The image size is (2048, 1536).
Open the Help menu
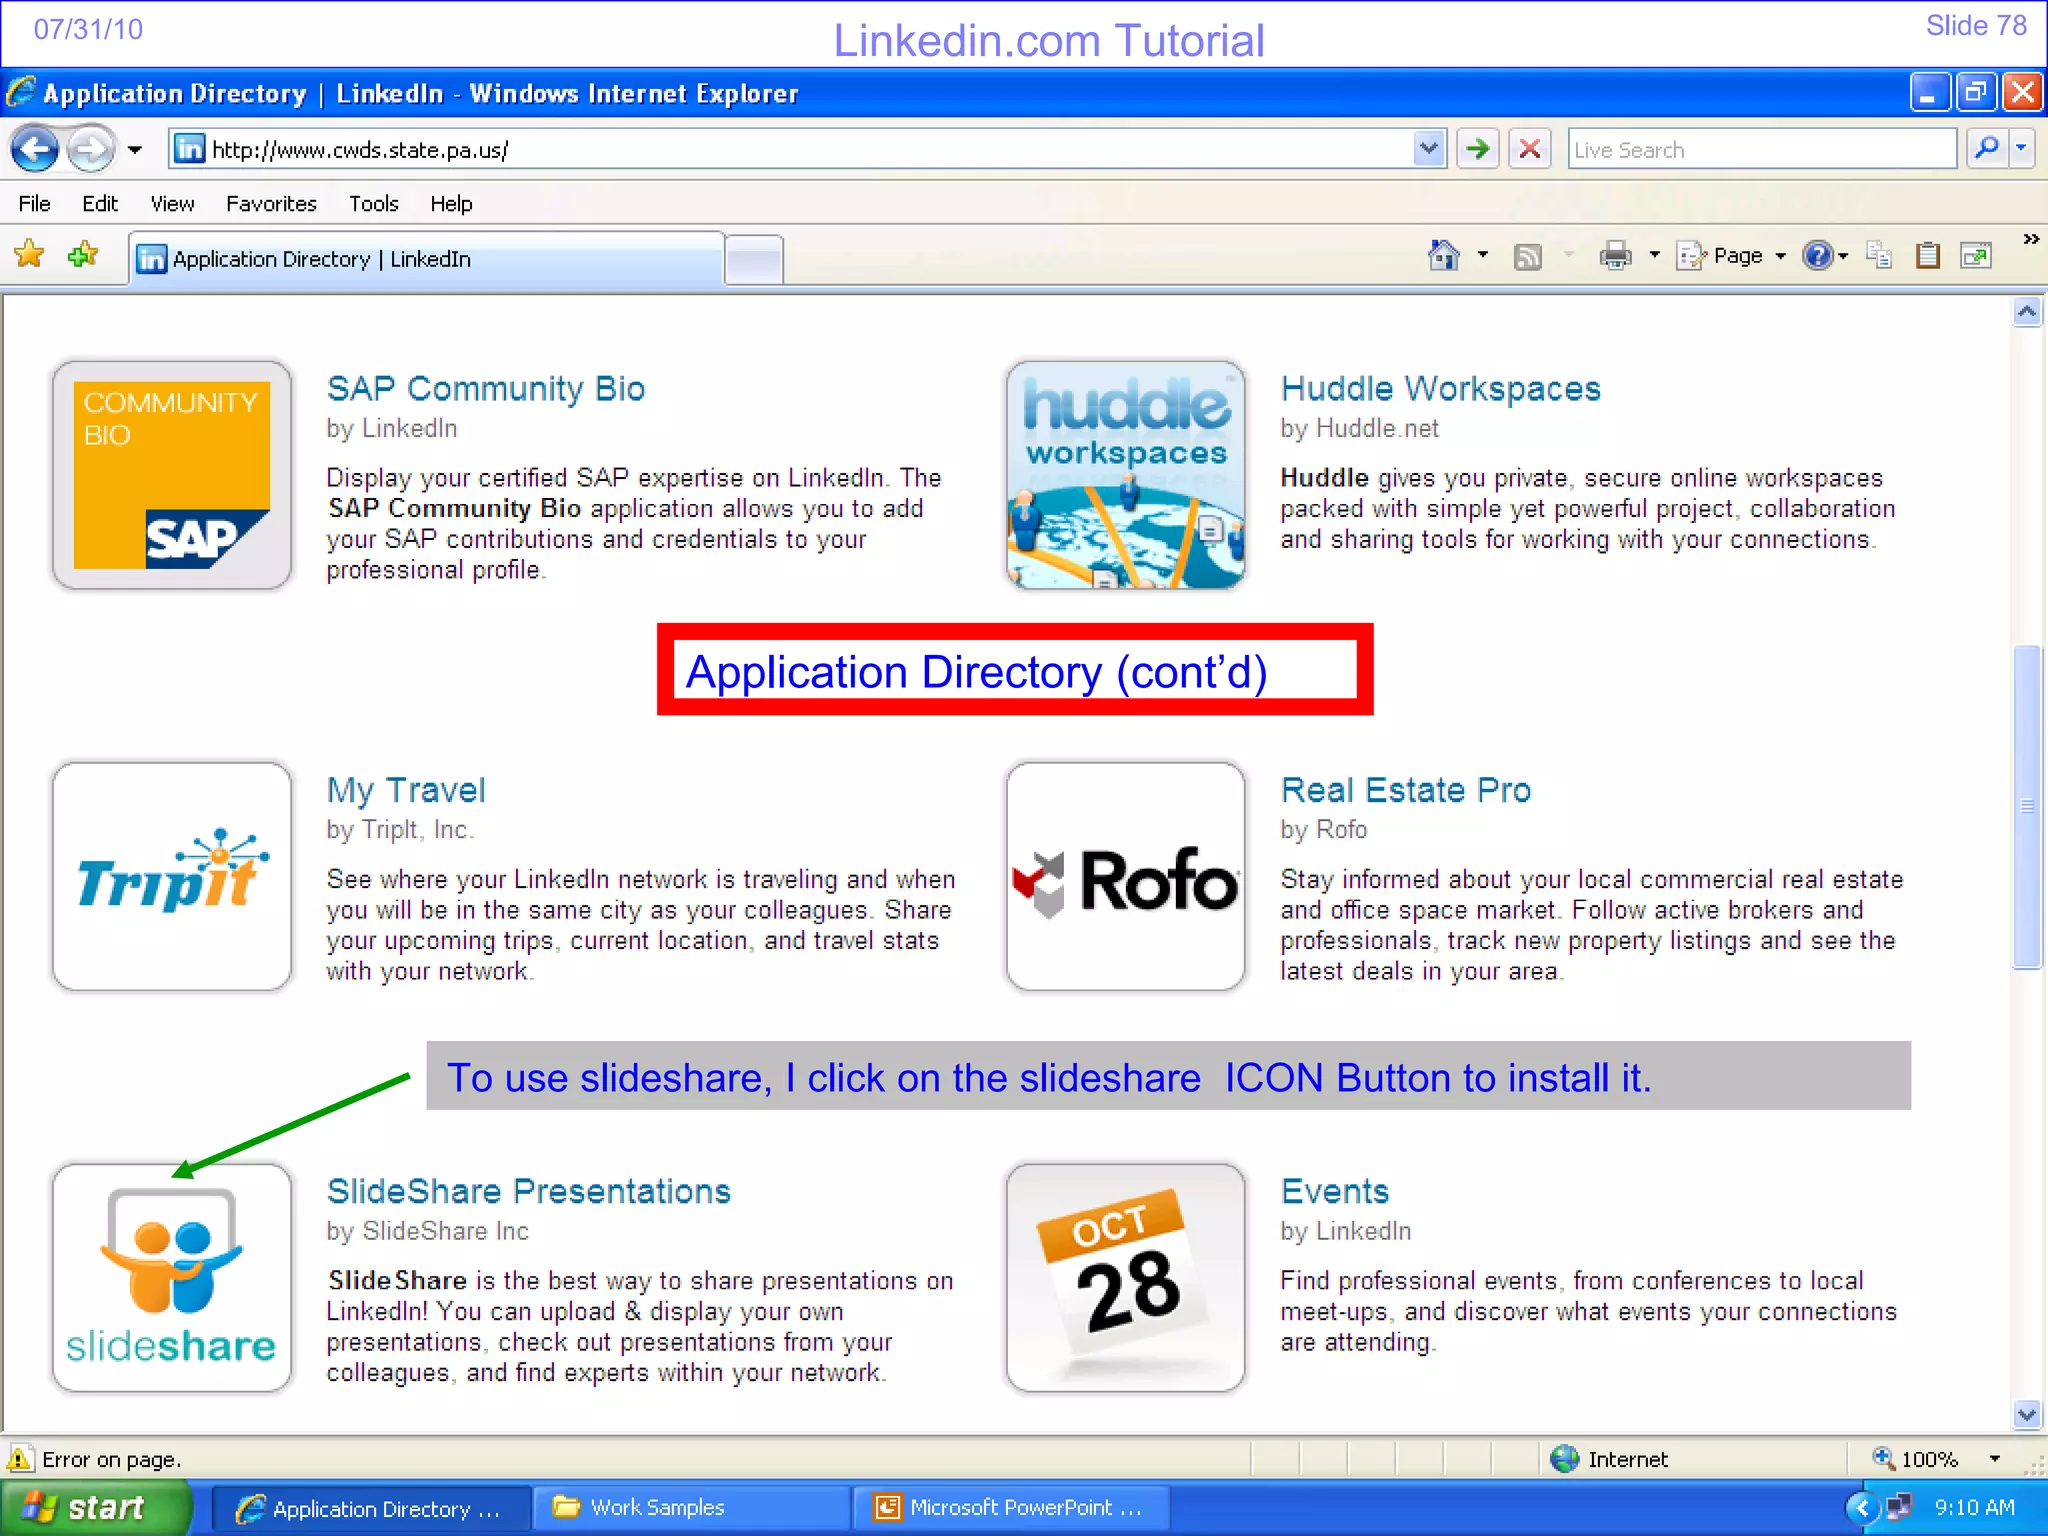click(451, 204)
